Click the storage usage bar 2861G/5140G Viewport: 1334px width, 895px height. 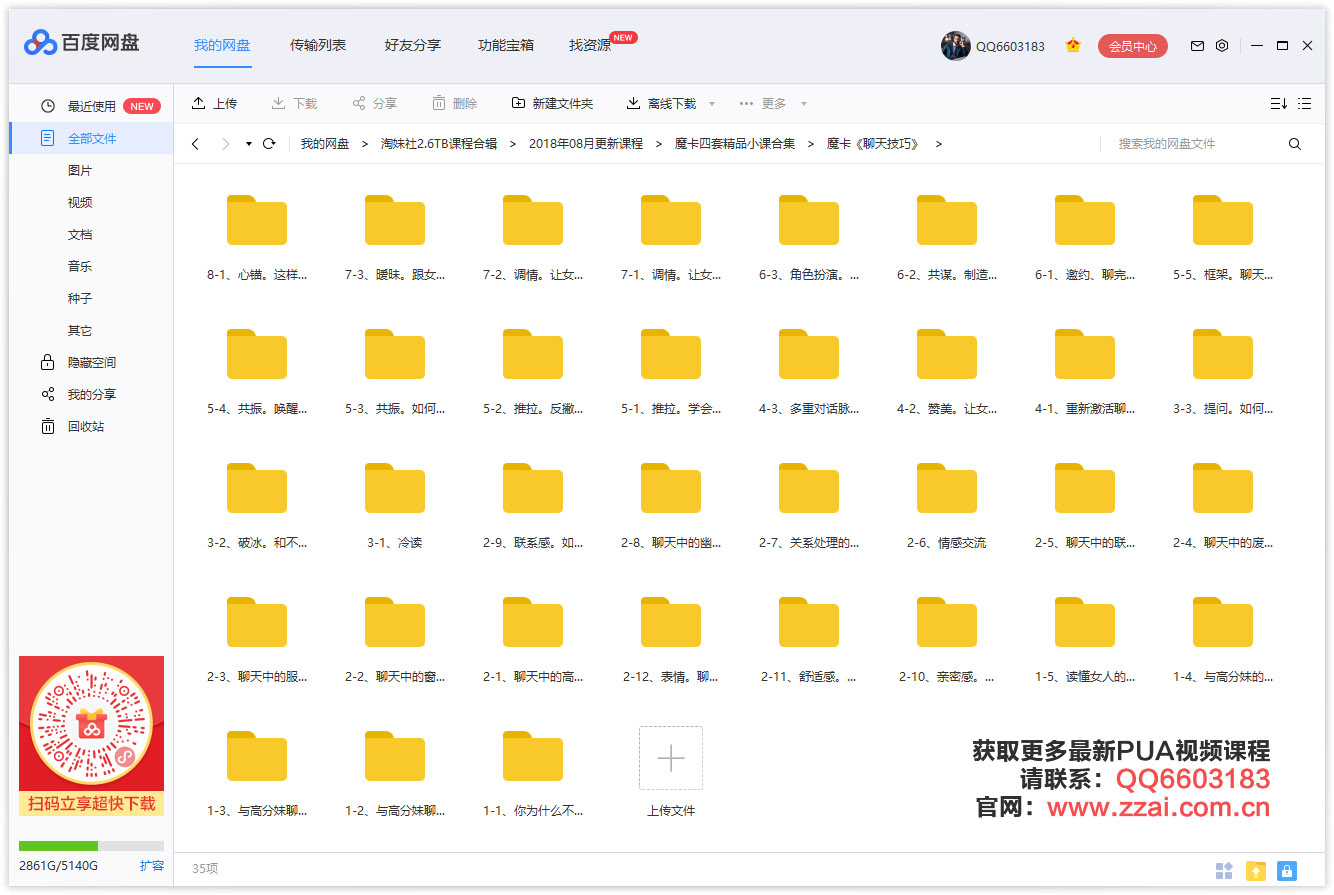click(x=91, y=846)
